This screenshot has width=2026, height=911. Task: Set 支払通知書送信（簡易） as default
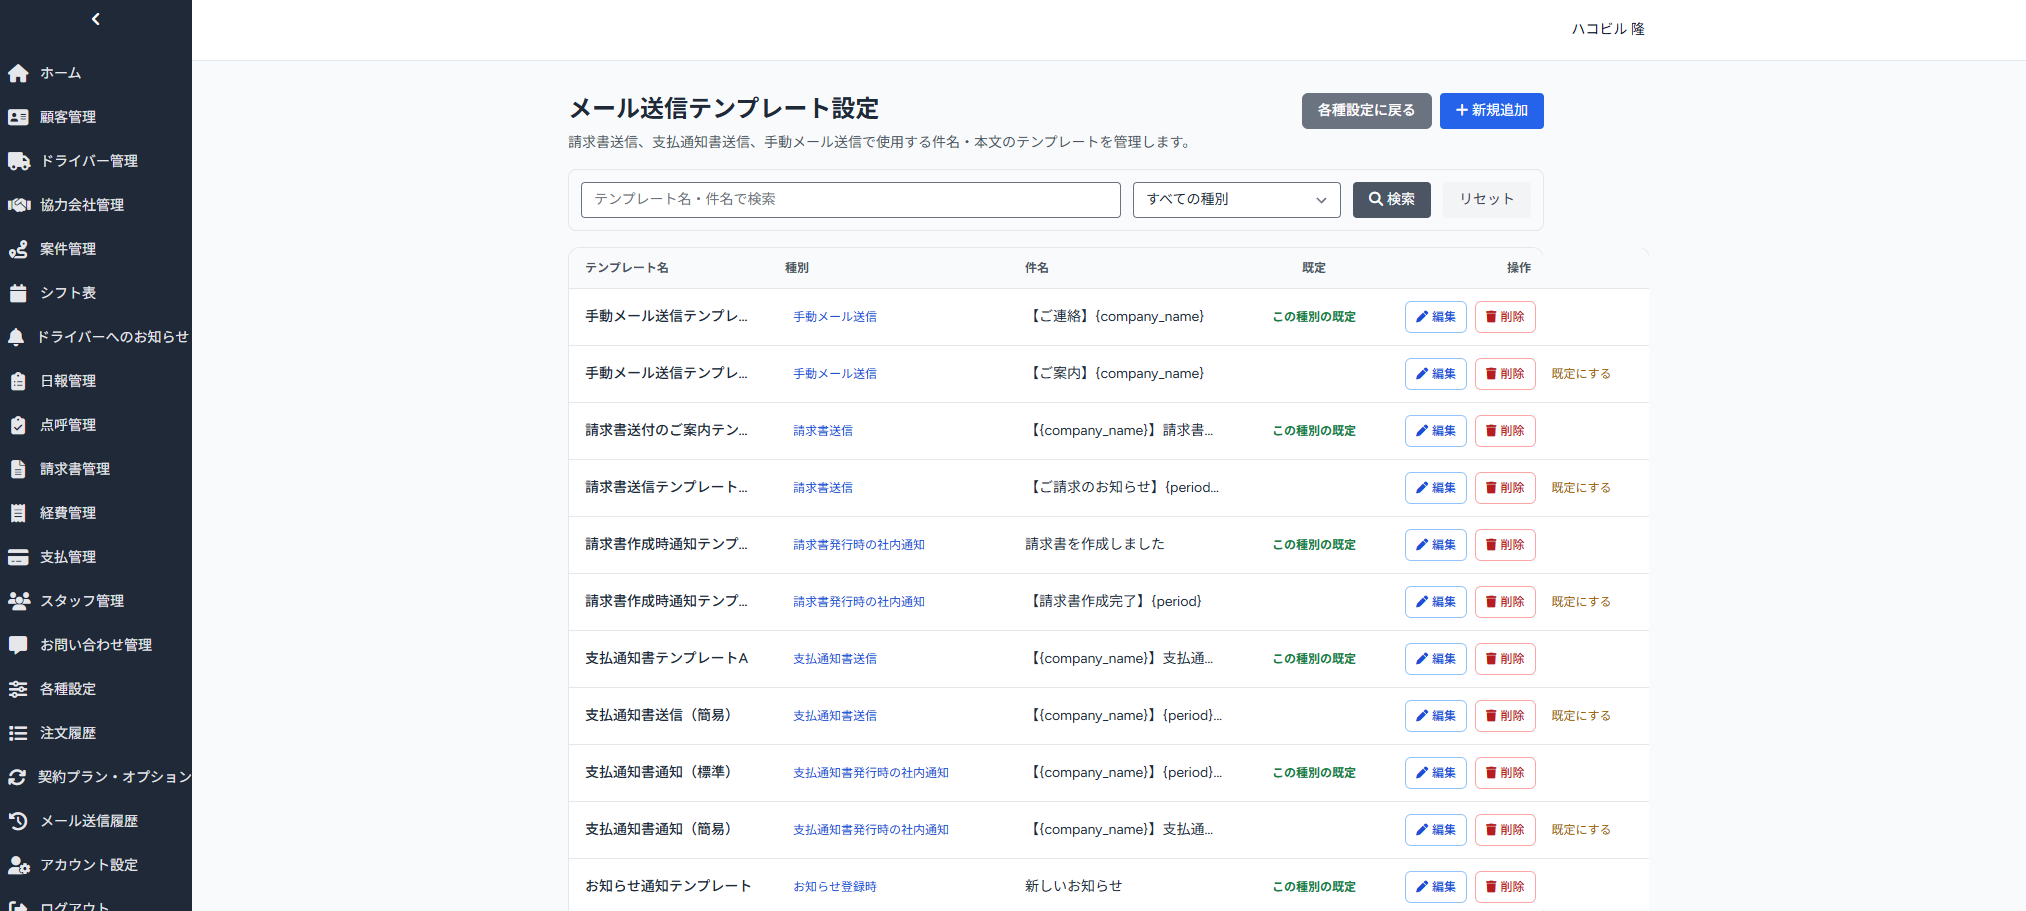[1580, 716]
